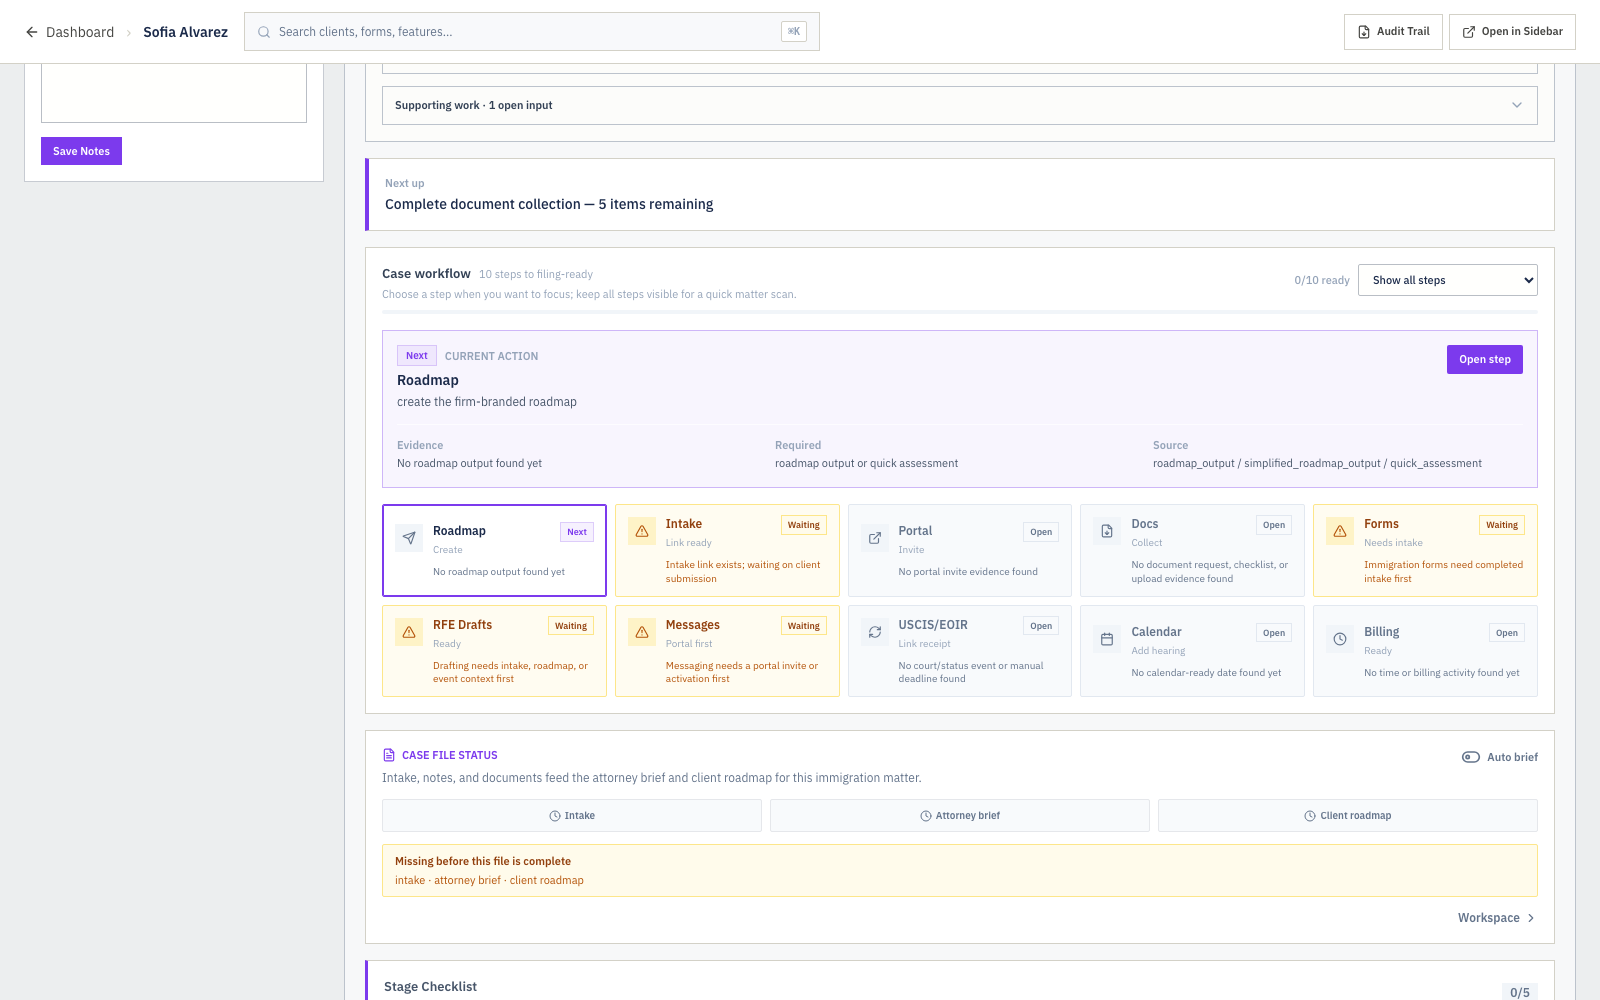1600x1000 pixels.
Task: Select the Forms workflow step card
Action: pyautogui.click(x=1425, y=550)
